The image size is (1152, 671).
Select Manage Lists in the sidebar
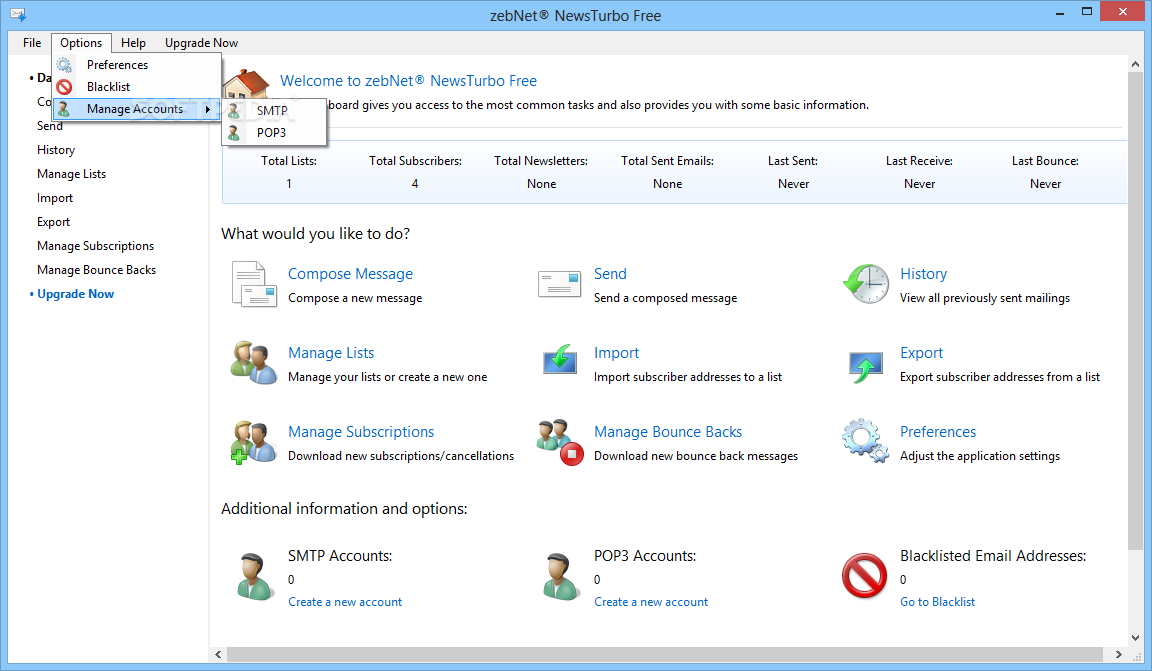71,174
